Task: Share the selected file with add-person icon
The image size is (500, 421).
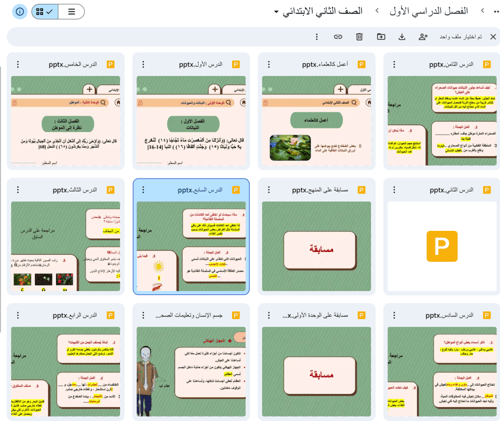Action: coord(423,37)
